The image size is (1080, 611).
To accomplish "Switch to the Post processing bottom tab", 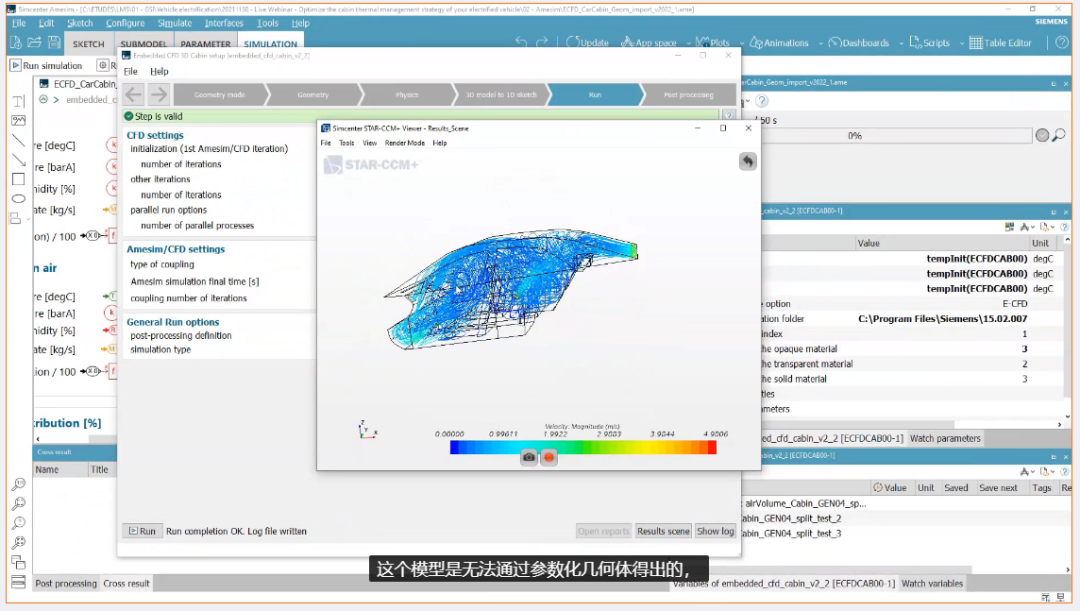I will pos(66,583).
